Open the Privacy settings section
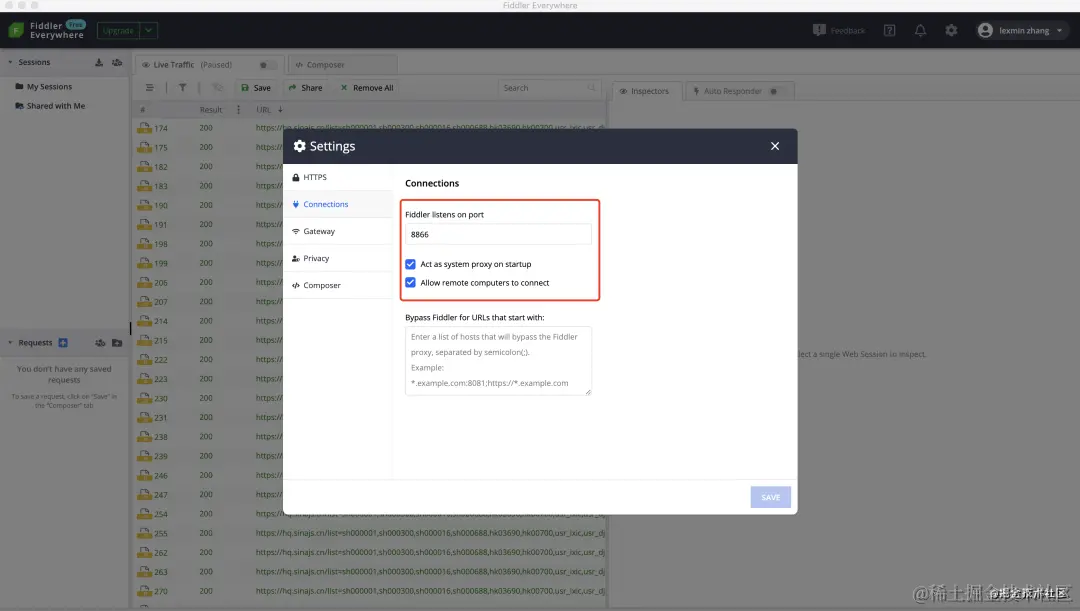The image size is (1080, 611). click(338, 258)
